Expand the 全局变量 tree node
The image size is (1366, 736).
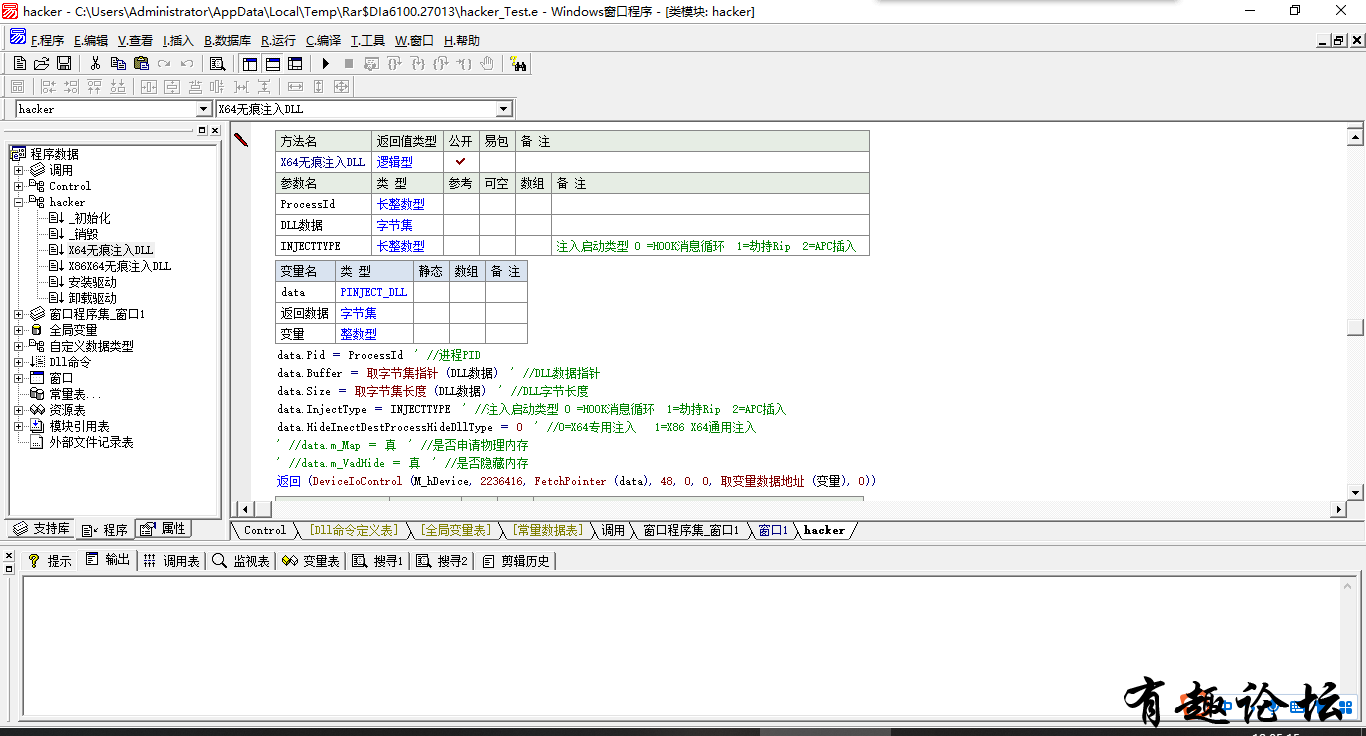(18, 330)
